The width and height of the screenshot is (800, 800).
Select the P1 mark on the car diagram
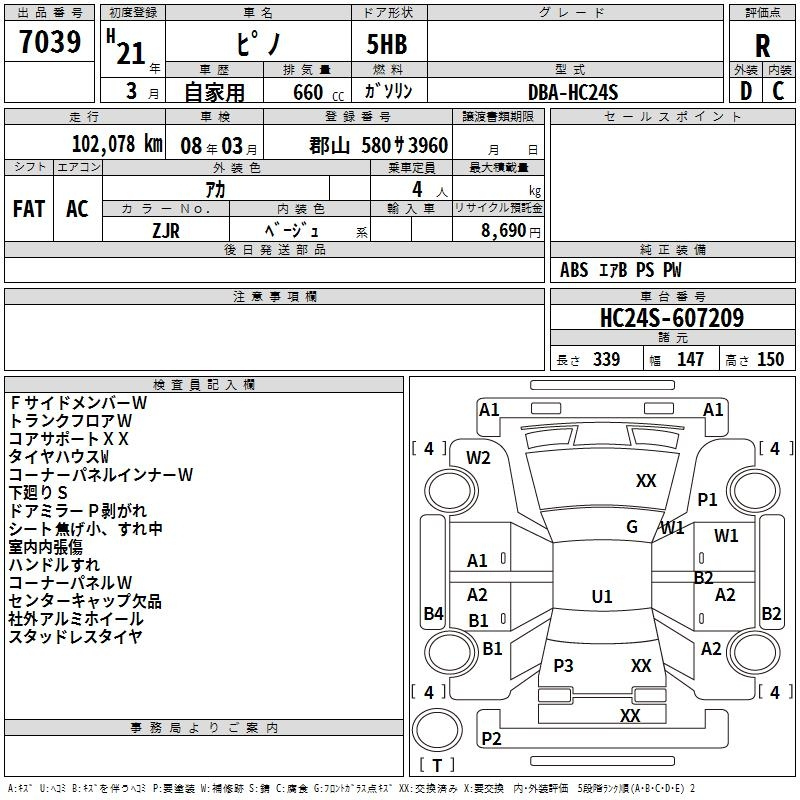click(708, 500)
